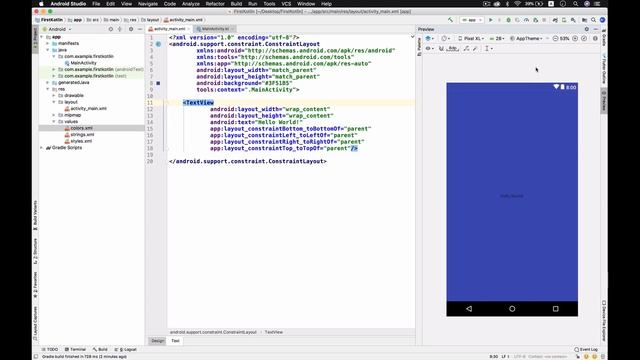640x360 pixels.
Task: Open the design surface layers dropdown
Action: tap(430, 38)
